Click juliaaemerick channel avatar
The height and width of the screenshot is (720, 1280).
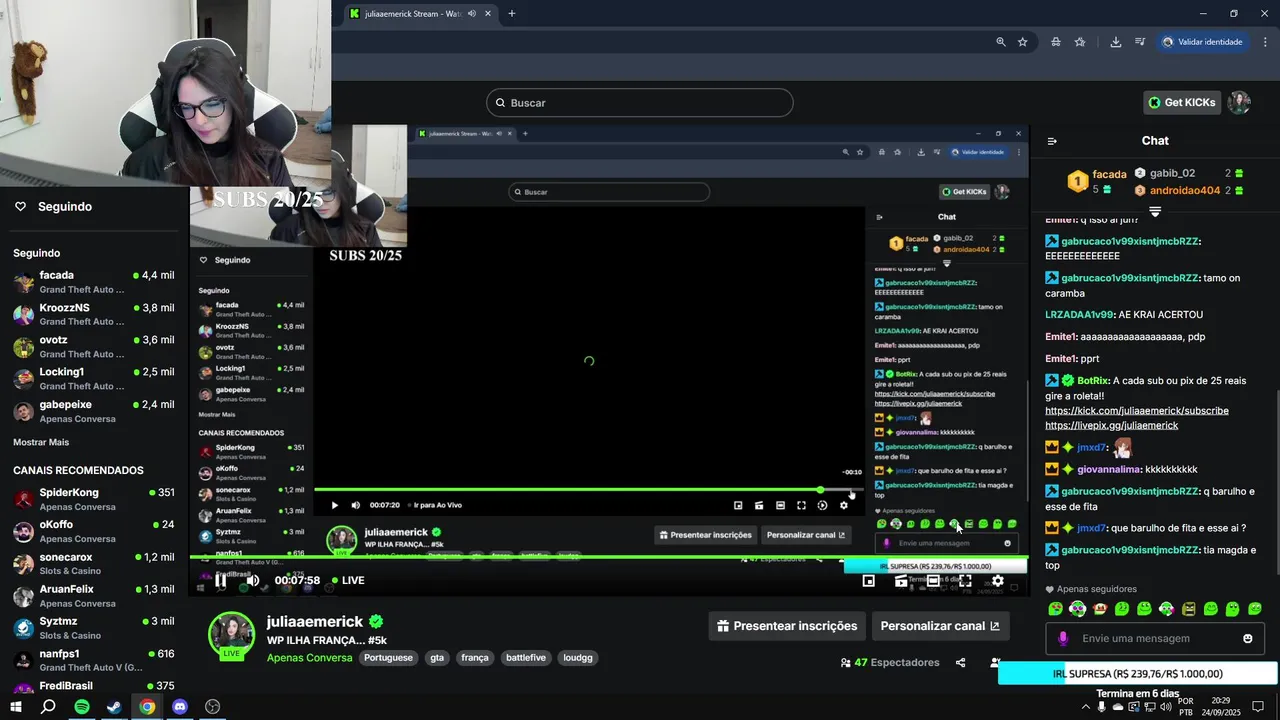pyautogui.click(x=231, y=636)
